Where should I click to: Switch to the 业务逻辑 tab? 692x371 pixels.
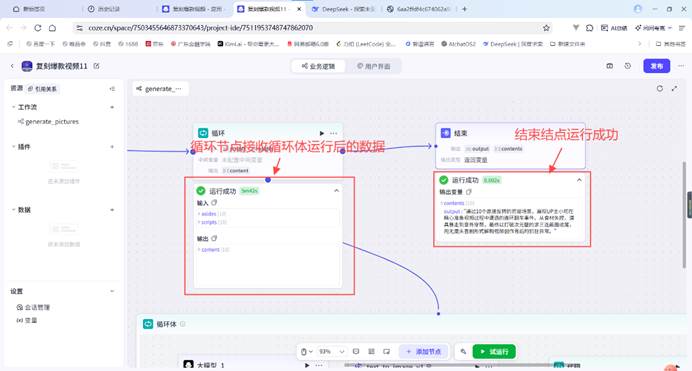click(318, 66)
